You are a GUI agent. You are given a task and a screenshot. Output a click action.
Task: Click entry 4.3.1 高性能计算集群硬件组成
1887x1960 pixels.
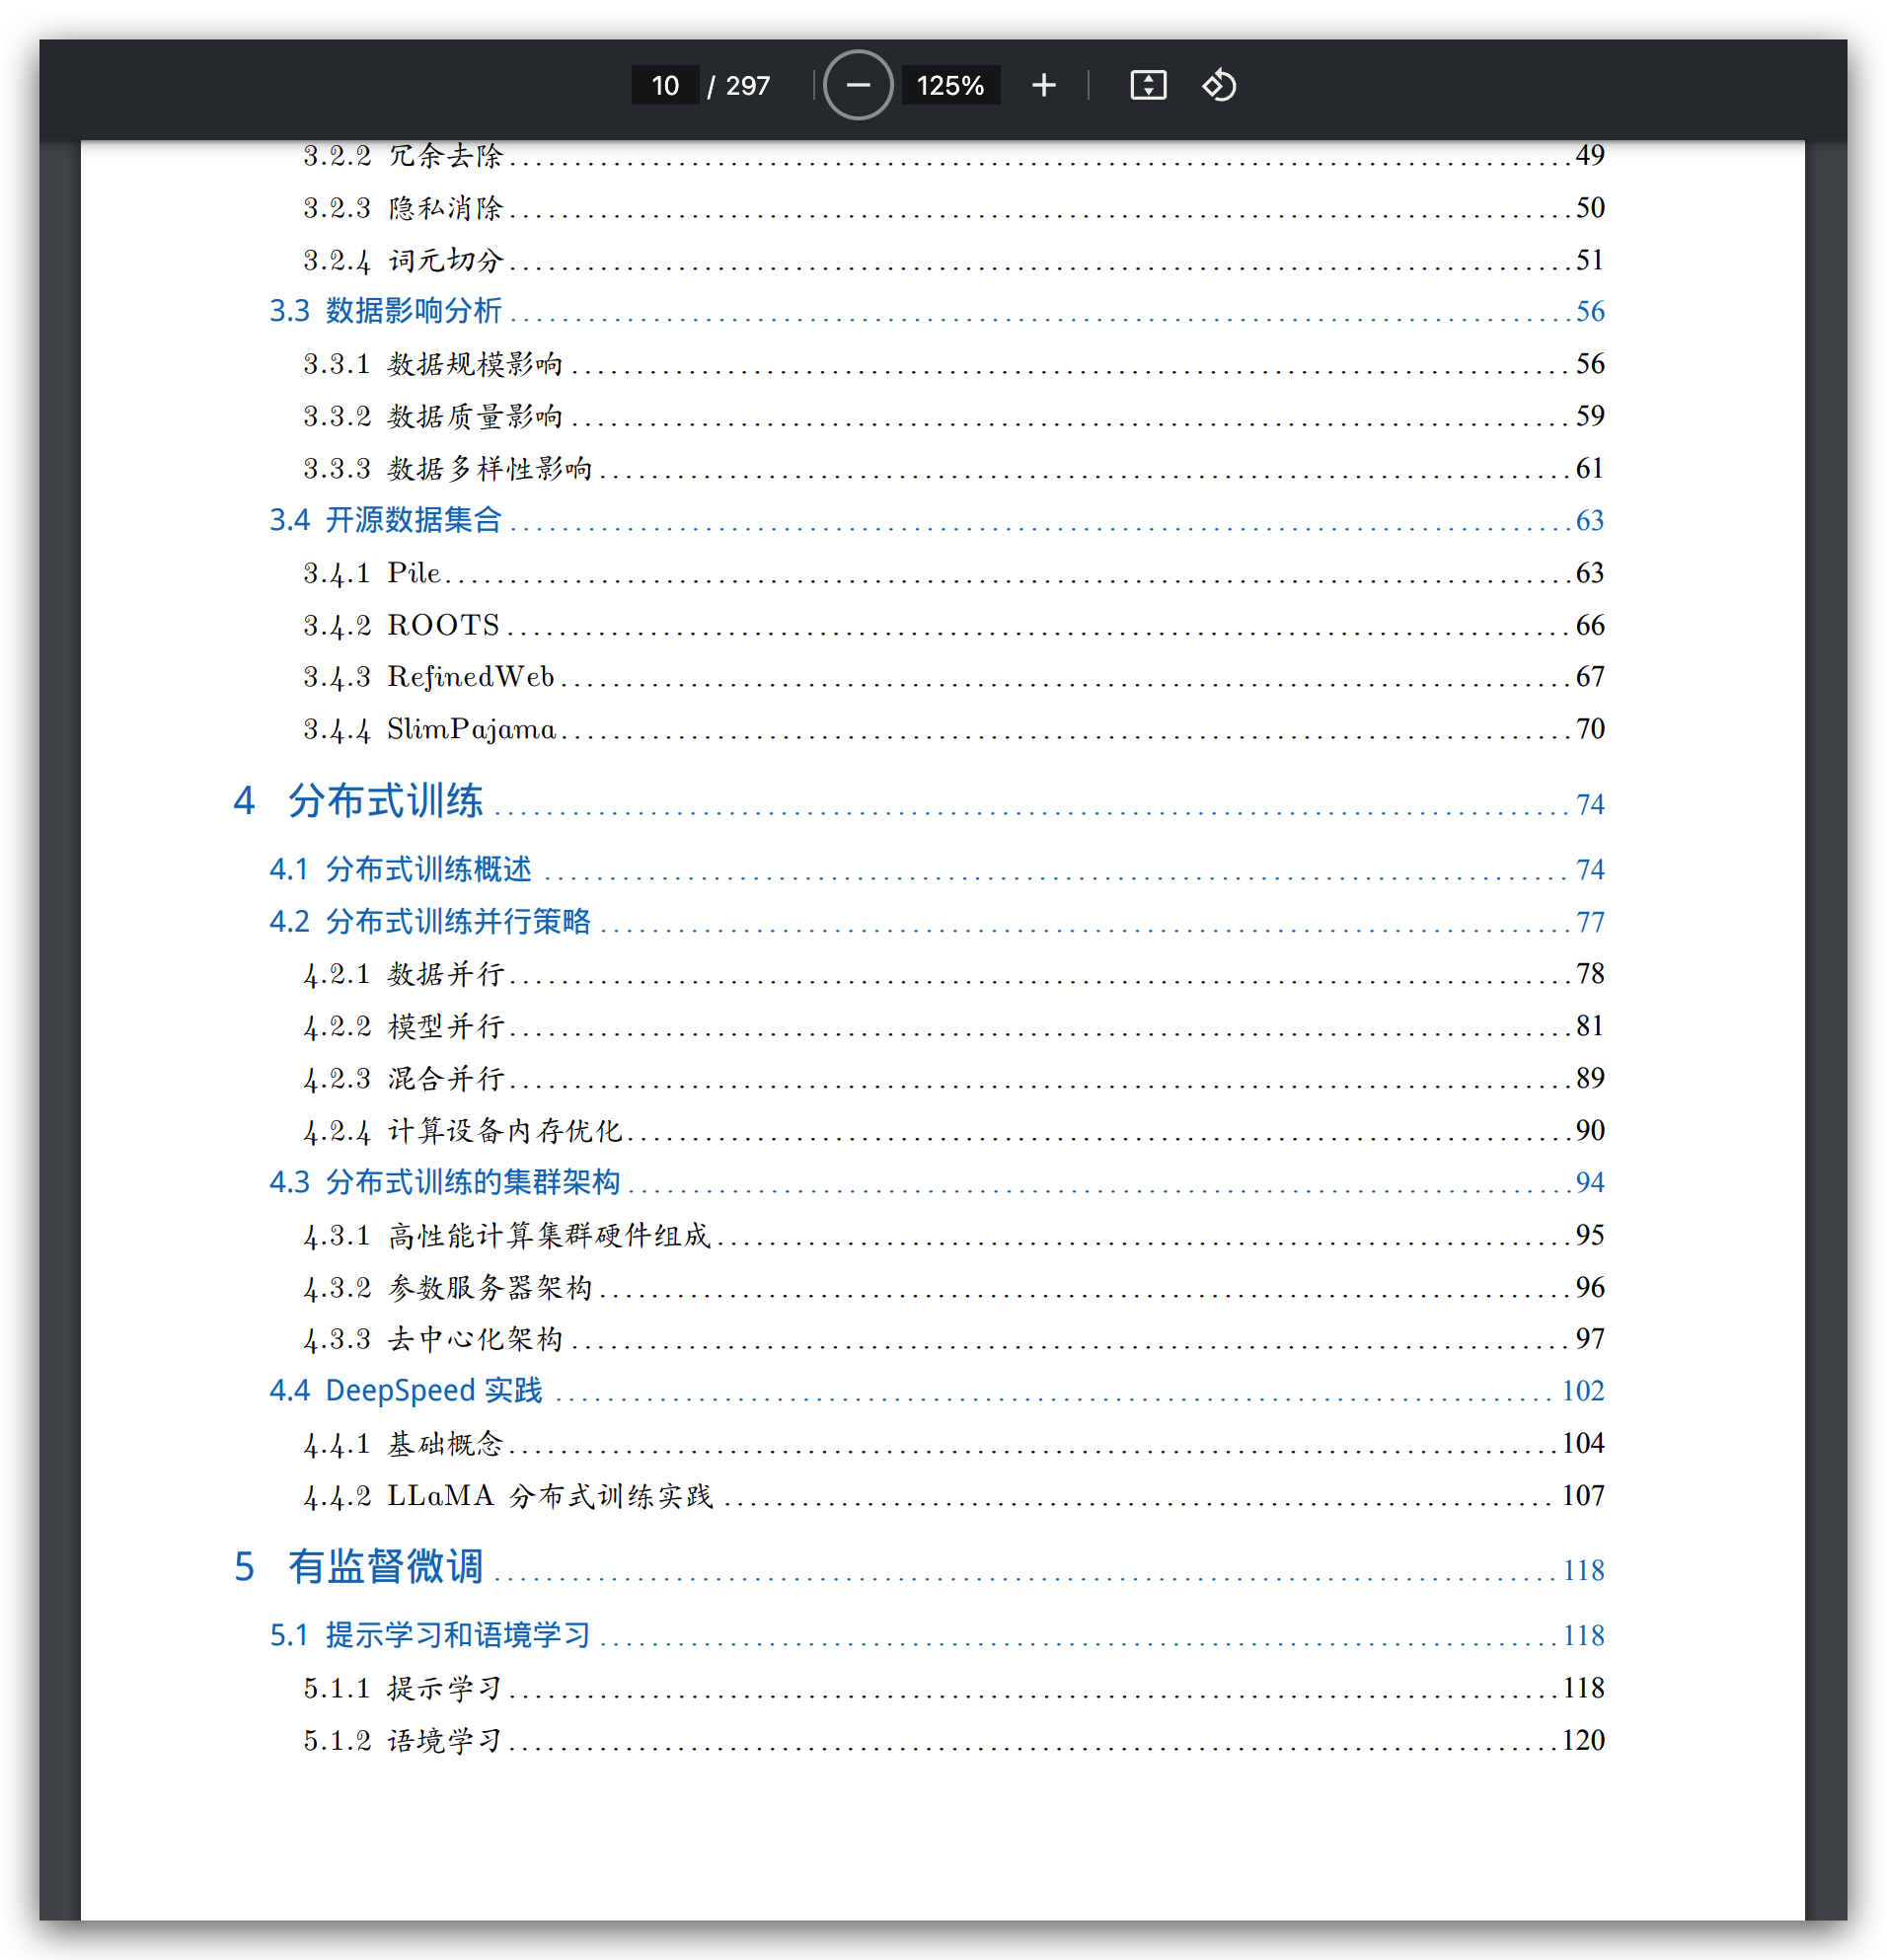pos(507,1235)
